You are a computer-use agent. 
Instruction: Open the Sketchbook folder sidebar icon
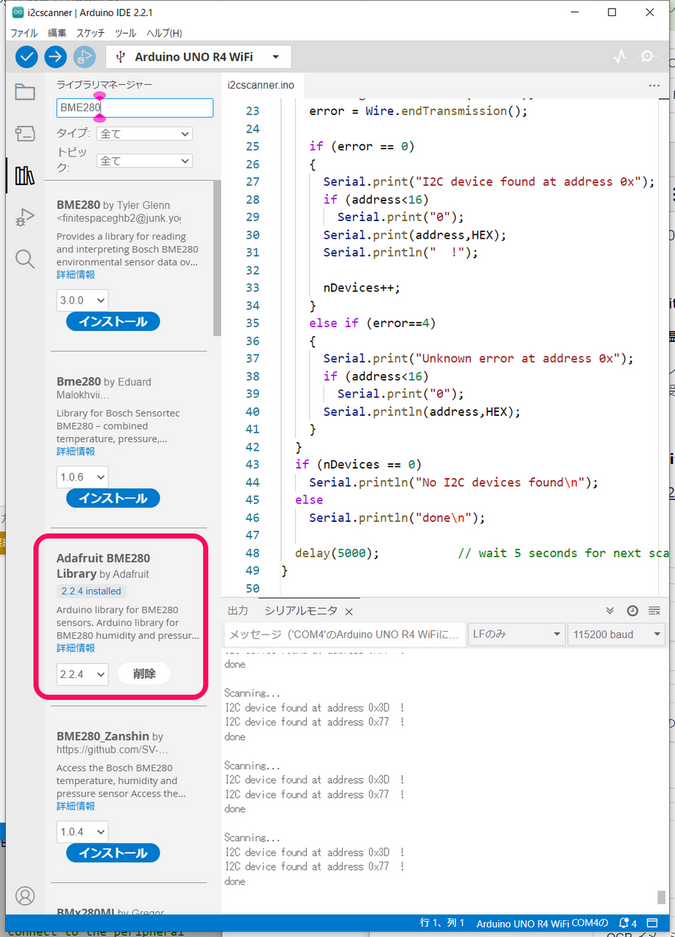click(x=24, y=91)
